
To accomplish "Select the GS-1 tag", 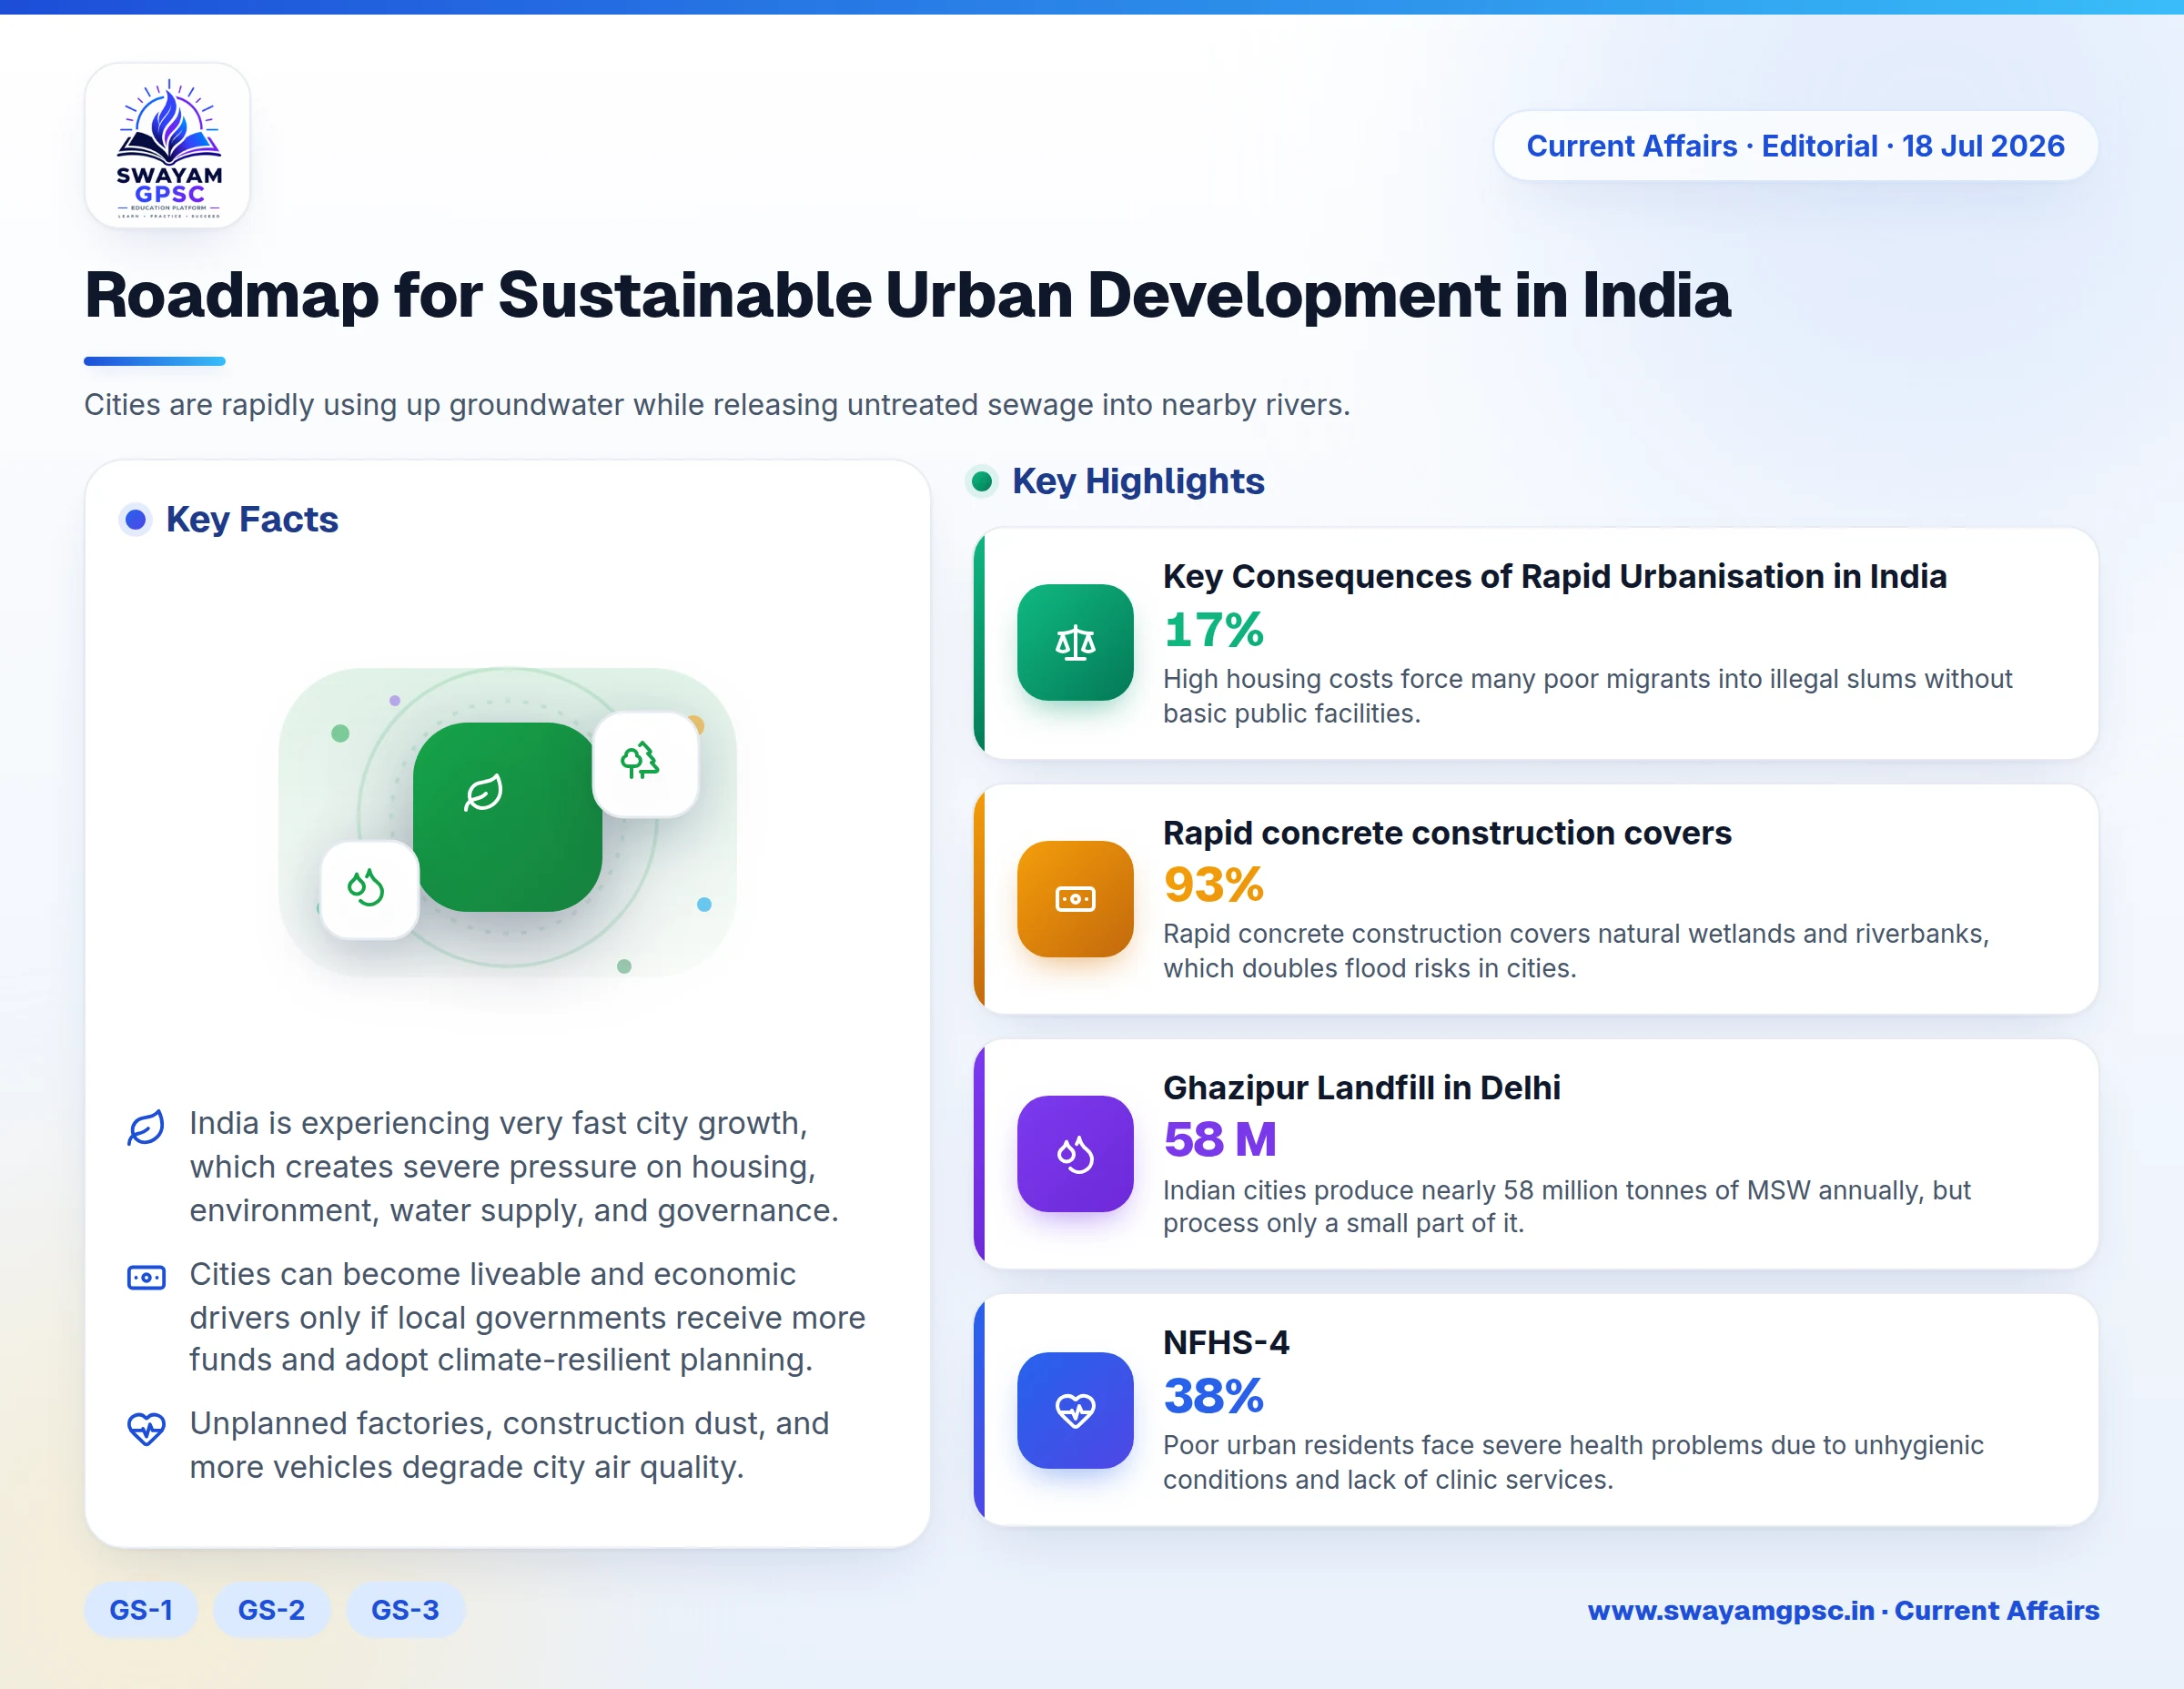I will [x=141, y=1610].
